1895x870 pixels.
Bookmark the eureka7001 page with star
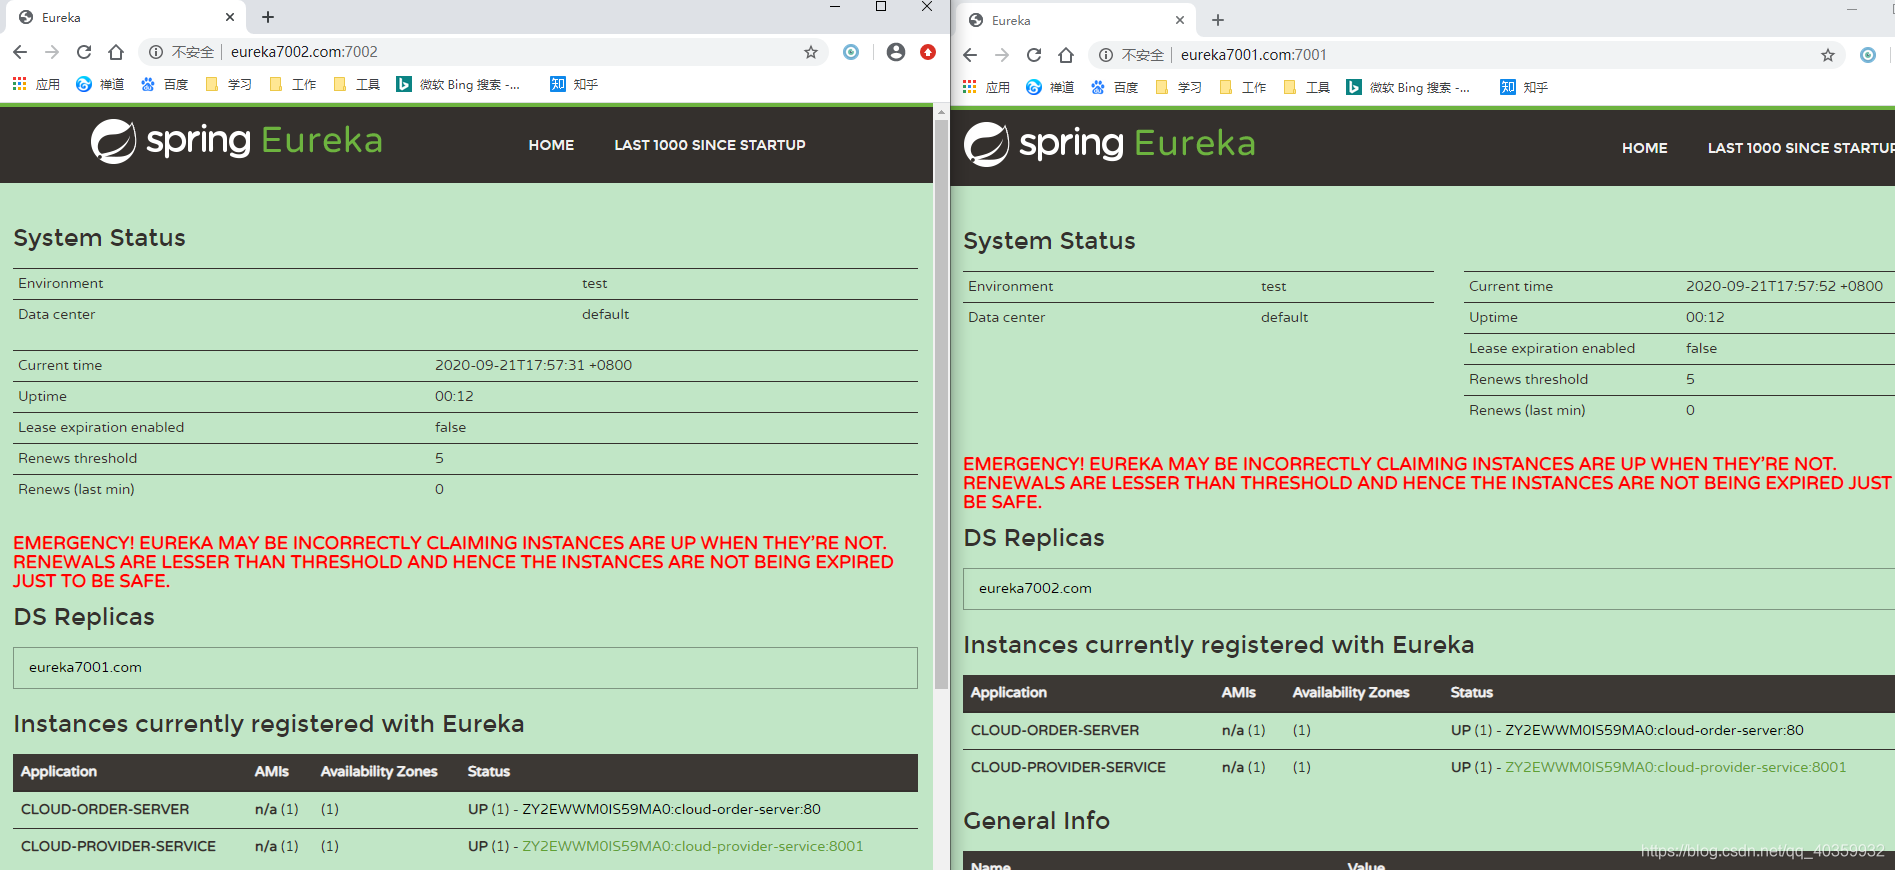(1828, 55)
